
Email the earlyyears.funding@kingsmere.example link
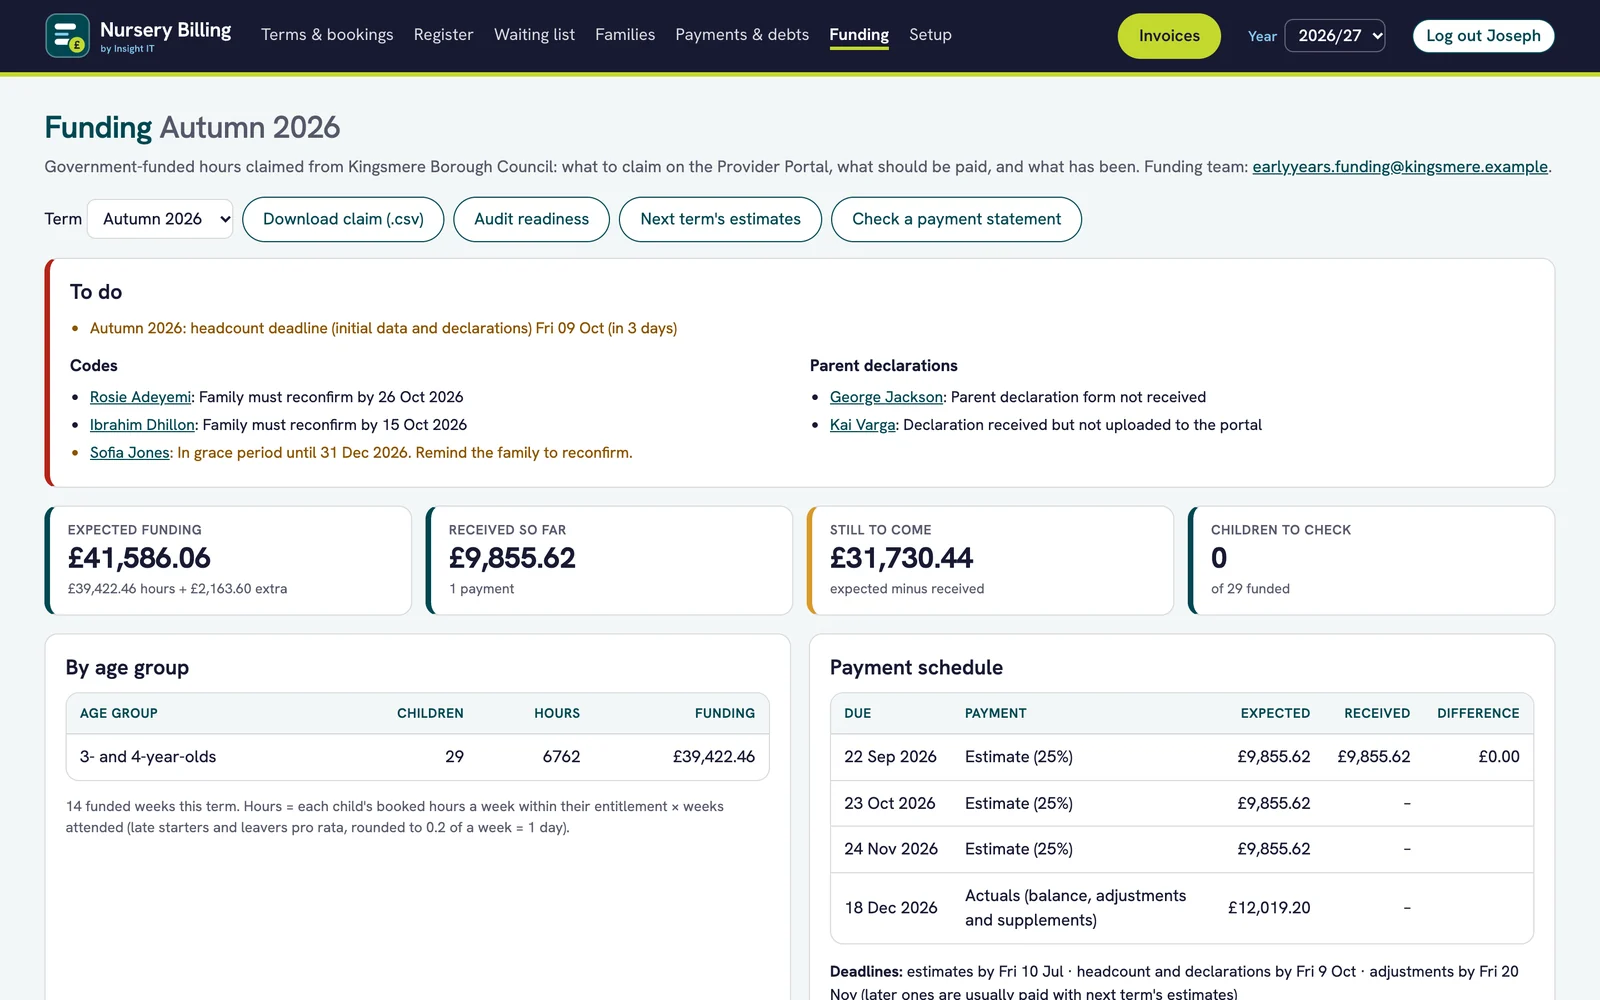(x=1400, y=167)
